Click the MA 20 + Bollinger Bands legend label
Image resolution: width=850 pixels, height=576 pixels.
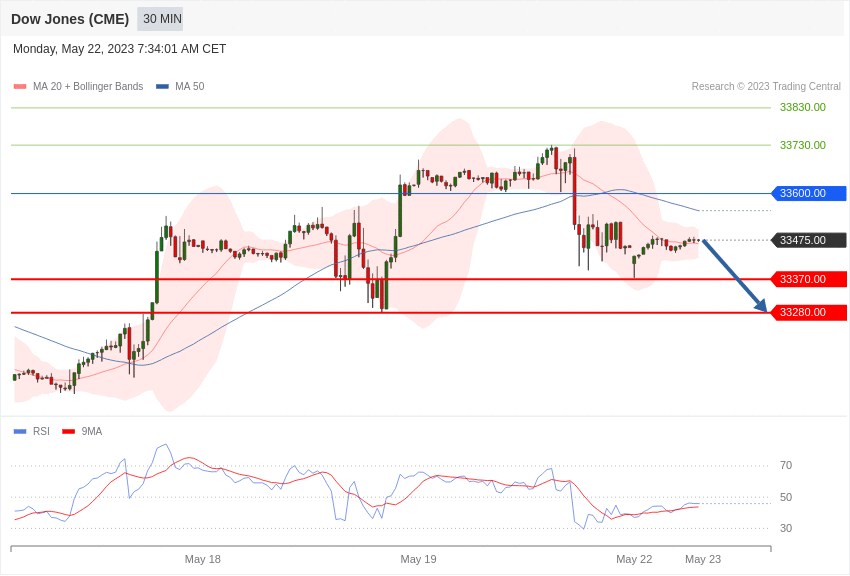(x=88, y=86)
